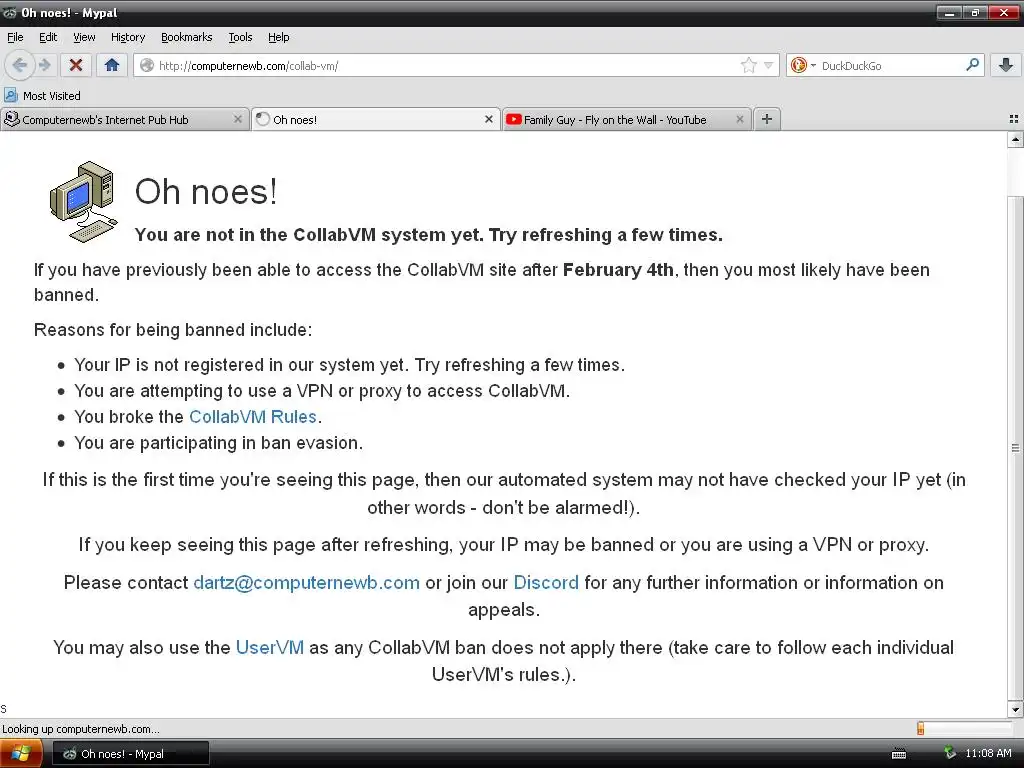Click the status bar progress indicator
Image resolution: width=1024 pixels, height=768 pixels.
[964, 729]
